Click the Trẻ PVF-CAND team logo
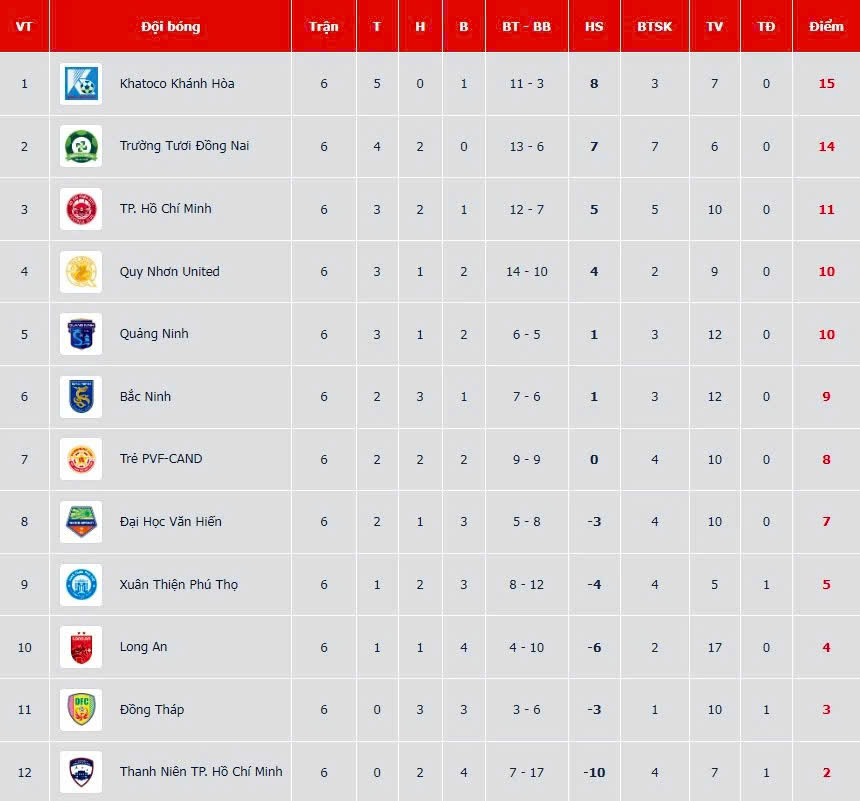Image resolution: width=860 pixels, height=801 pixels. (80, 459)
